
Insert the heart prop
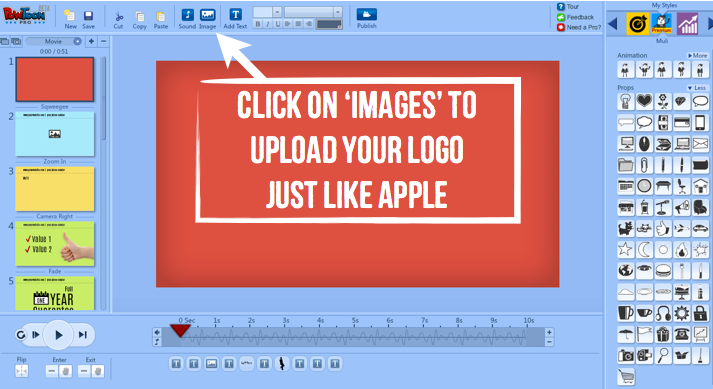click(x=644, y=101)
